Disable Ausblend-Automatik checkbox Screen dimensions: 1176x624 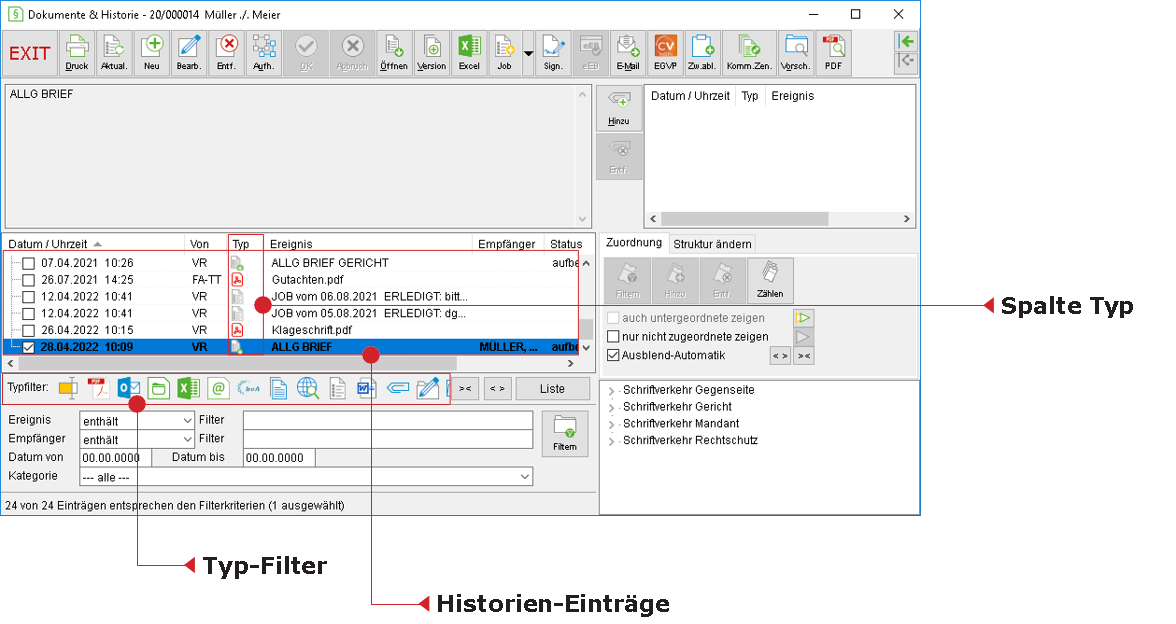coord(613,356)
